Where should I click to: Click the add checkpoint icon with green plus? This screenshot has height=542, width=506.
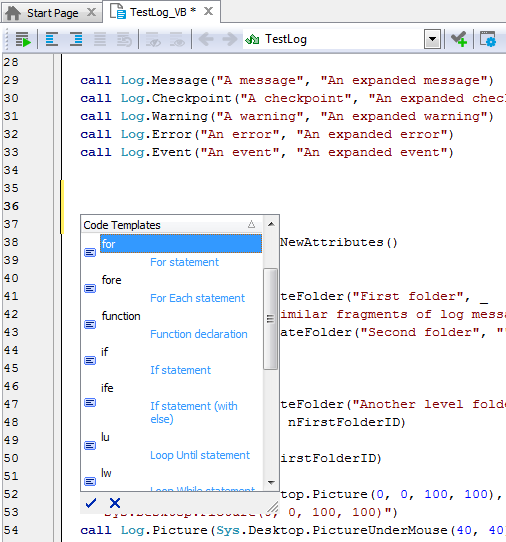(459, 39)
